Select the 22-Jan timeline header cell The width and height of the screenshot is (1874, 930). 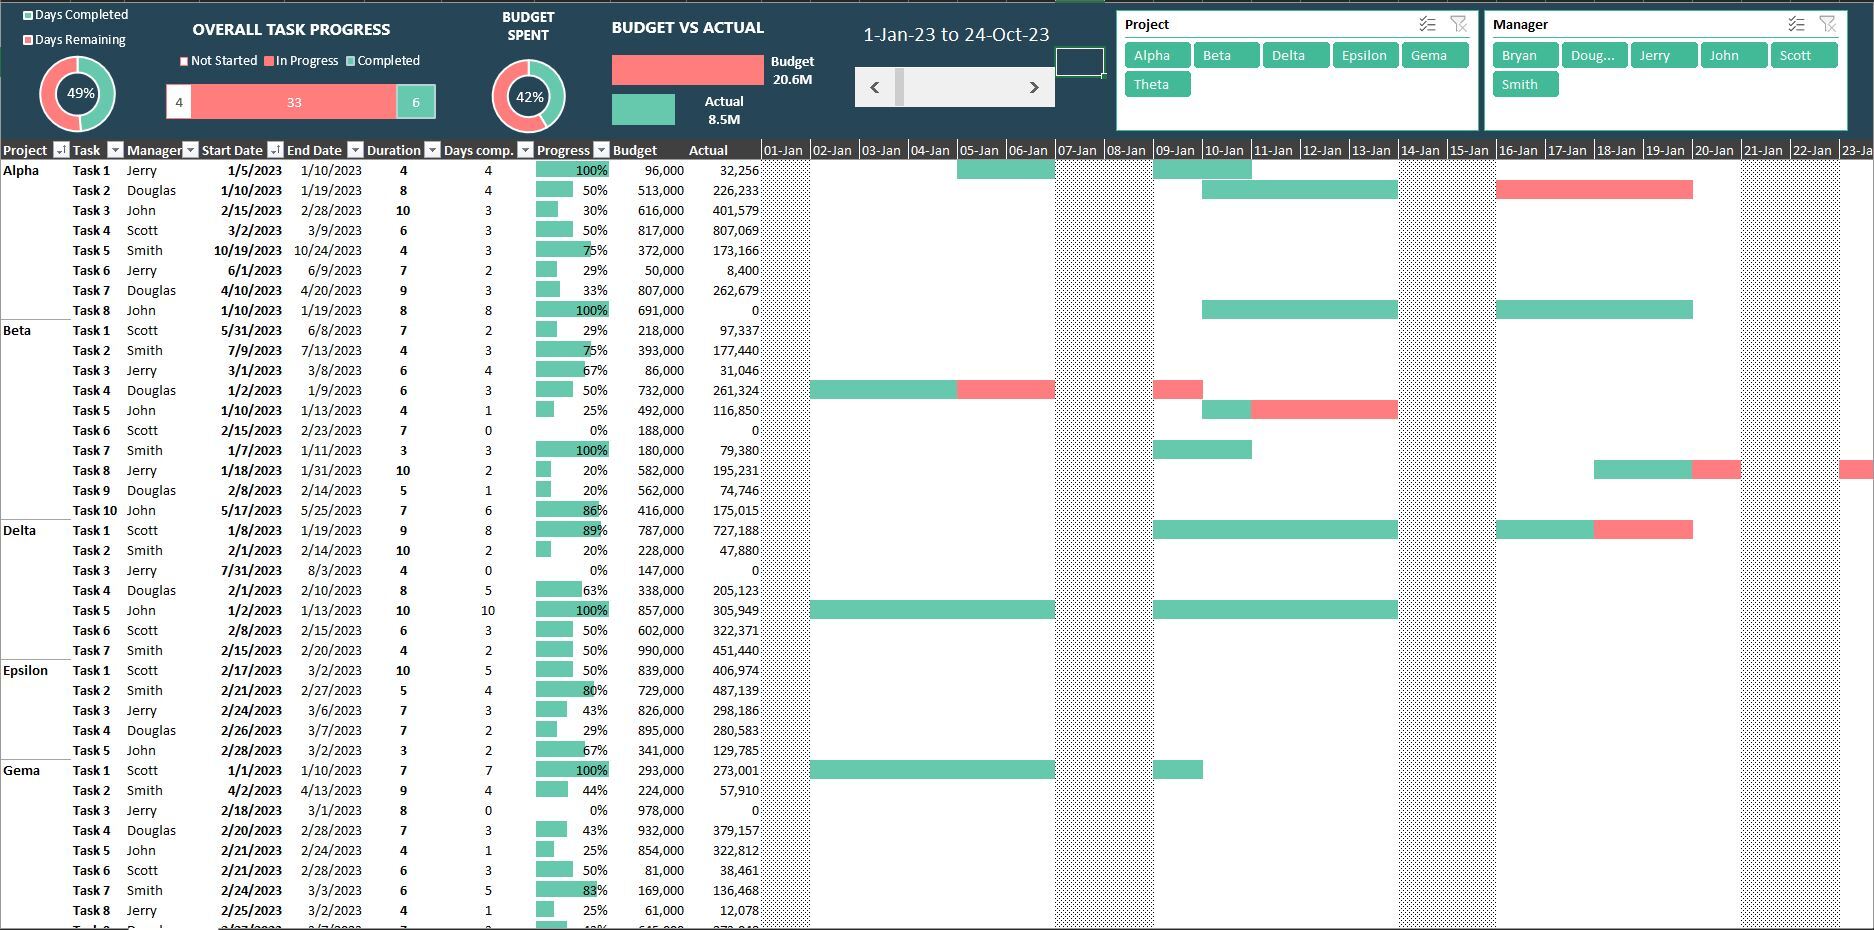(x=1814, y=150)
